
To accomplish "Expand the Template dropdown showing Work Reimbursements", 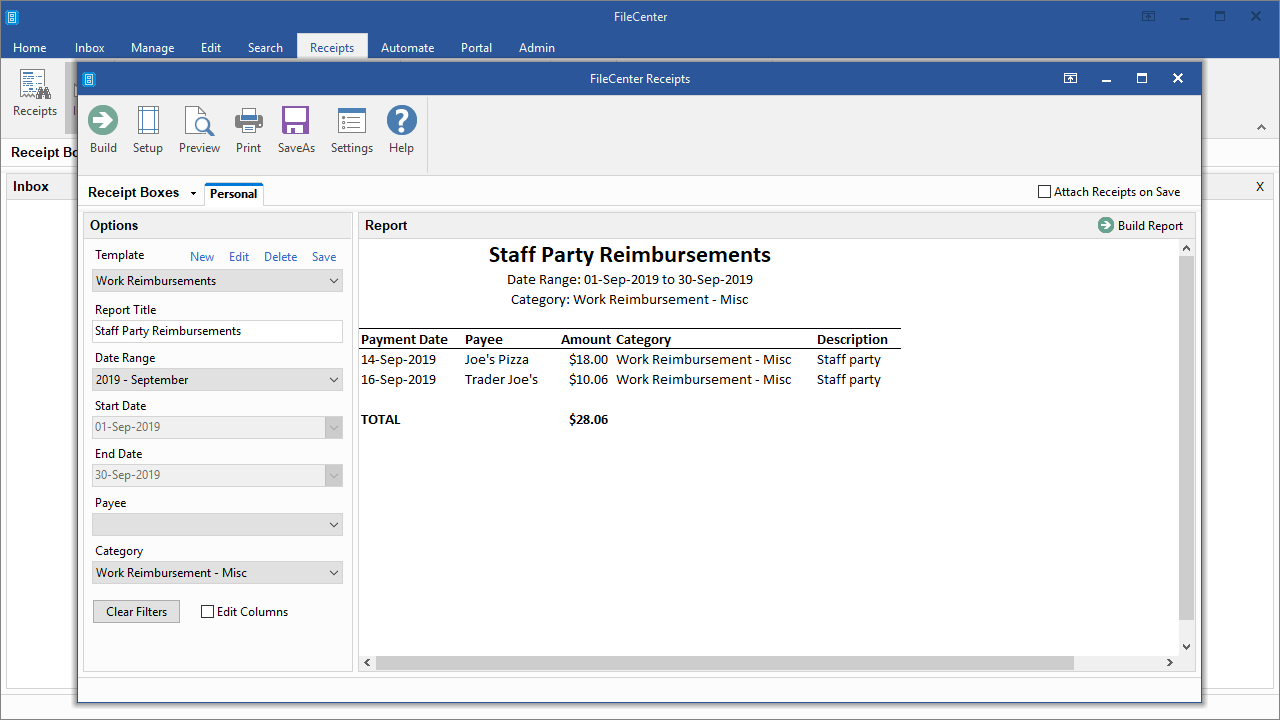I will tap(217, 281).
